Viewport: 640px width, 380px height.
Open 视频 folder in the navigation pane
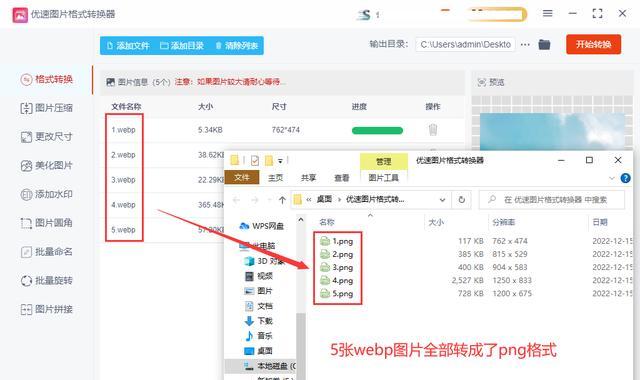tap(259, 276)
